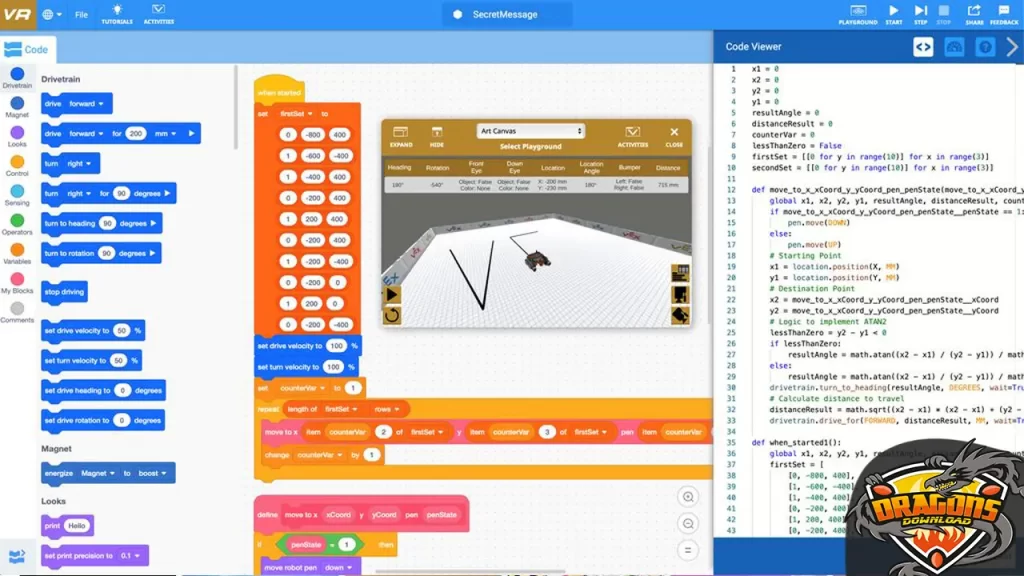Click the Step icon in the toolbar
1024x576 pixels.
(x=920, y=13)
